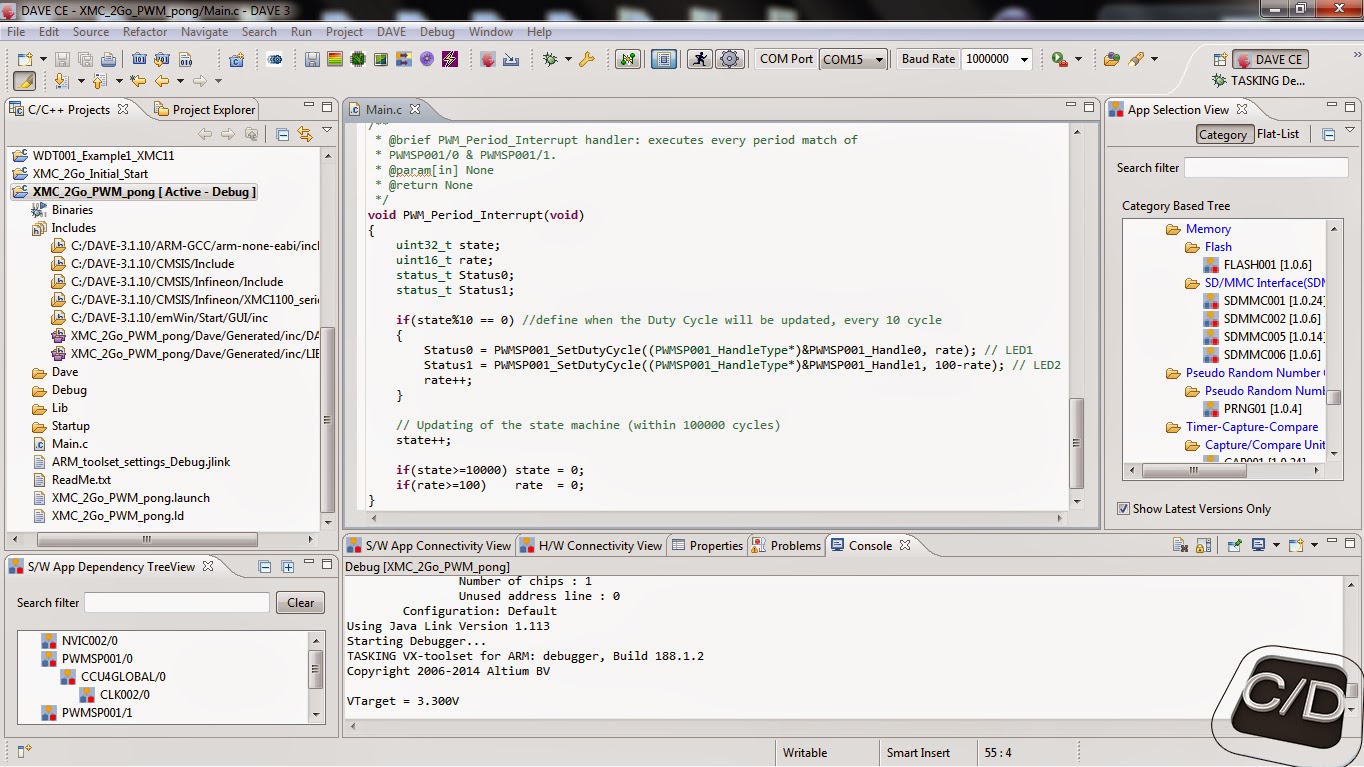The height and width of the screenshot is (767, 1364).
Task: Click the green chip icon in toolbar
Action: coord(358,59)
